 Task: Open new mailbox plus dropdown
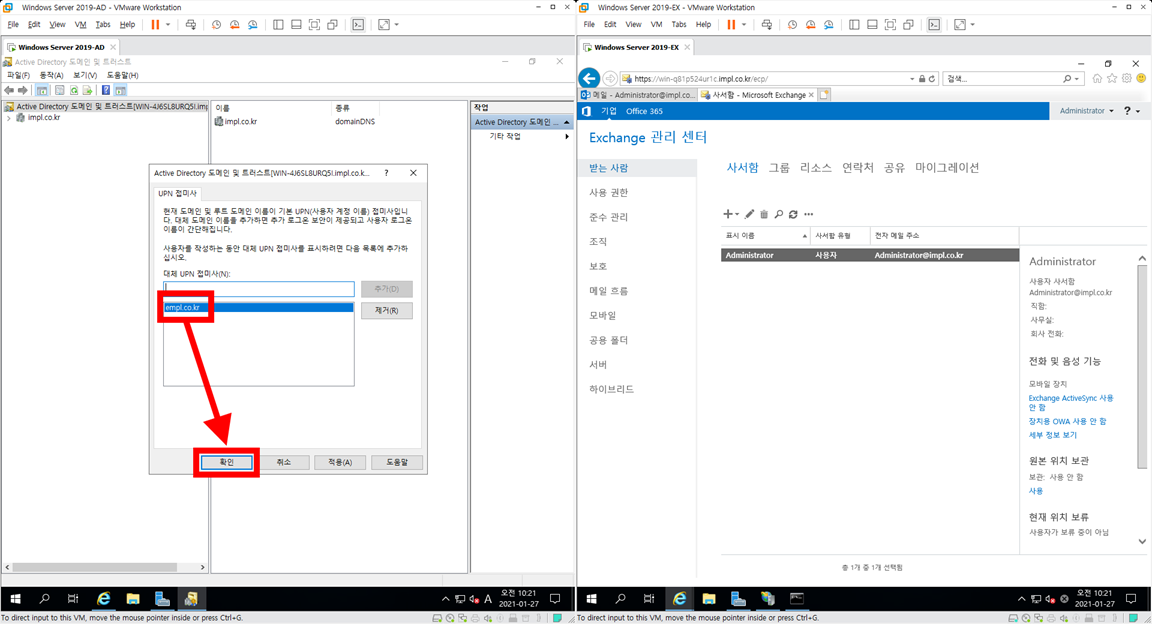730,214
